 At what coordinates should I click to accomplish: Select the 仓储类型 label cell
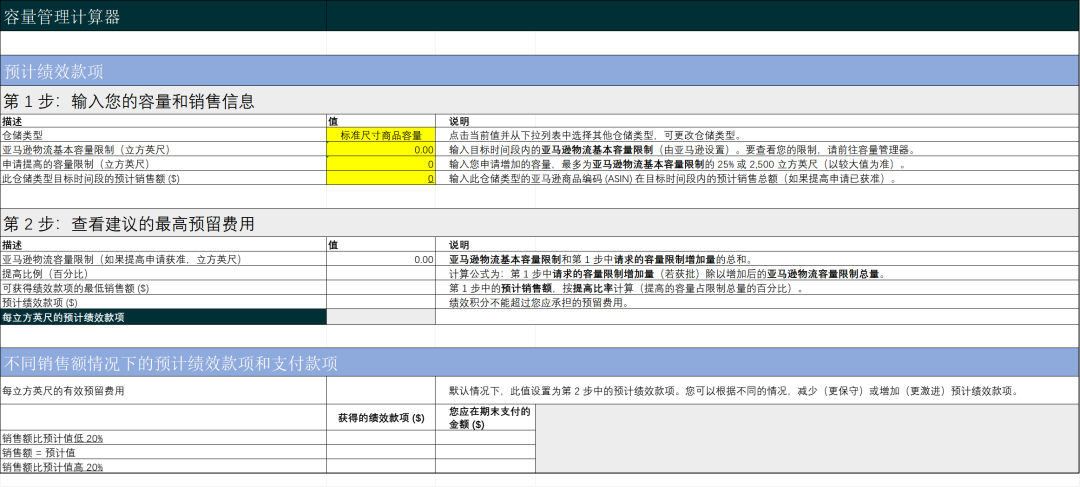[x=163, y=136]
